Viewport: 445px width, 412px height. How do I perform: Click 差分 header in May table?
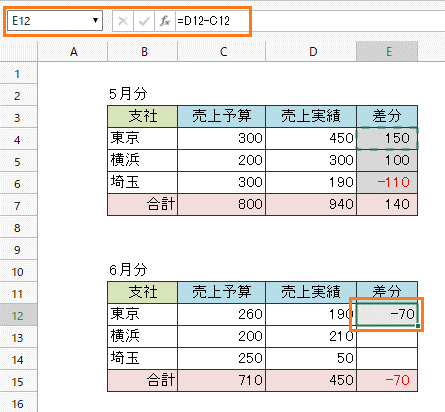[x=387, y=116]
